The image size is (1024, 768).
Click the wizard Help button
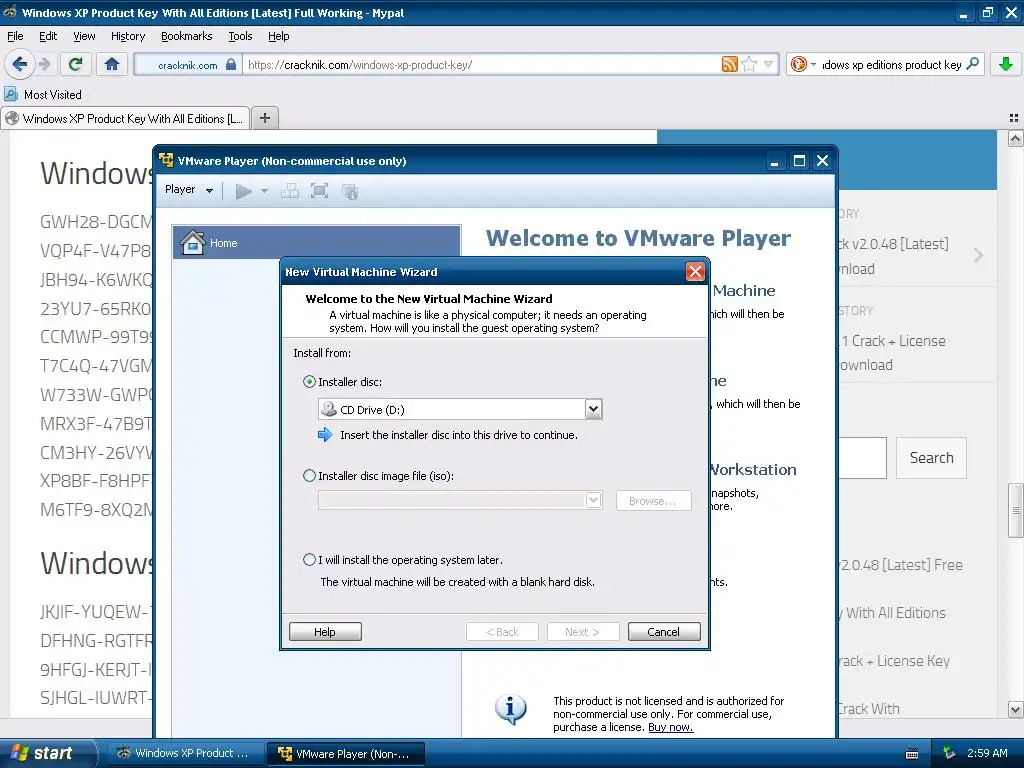point(325,632)
